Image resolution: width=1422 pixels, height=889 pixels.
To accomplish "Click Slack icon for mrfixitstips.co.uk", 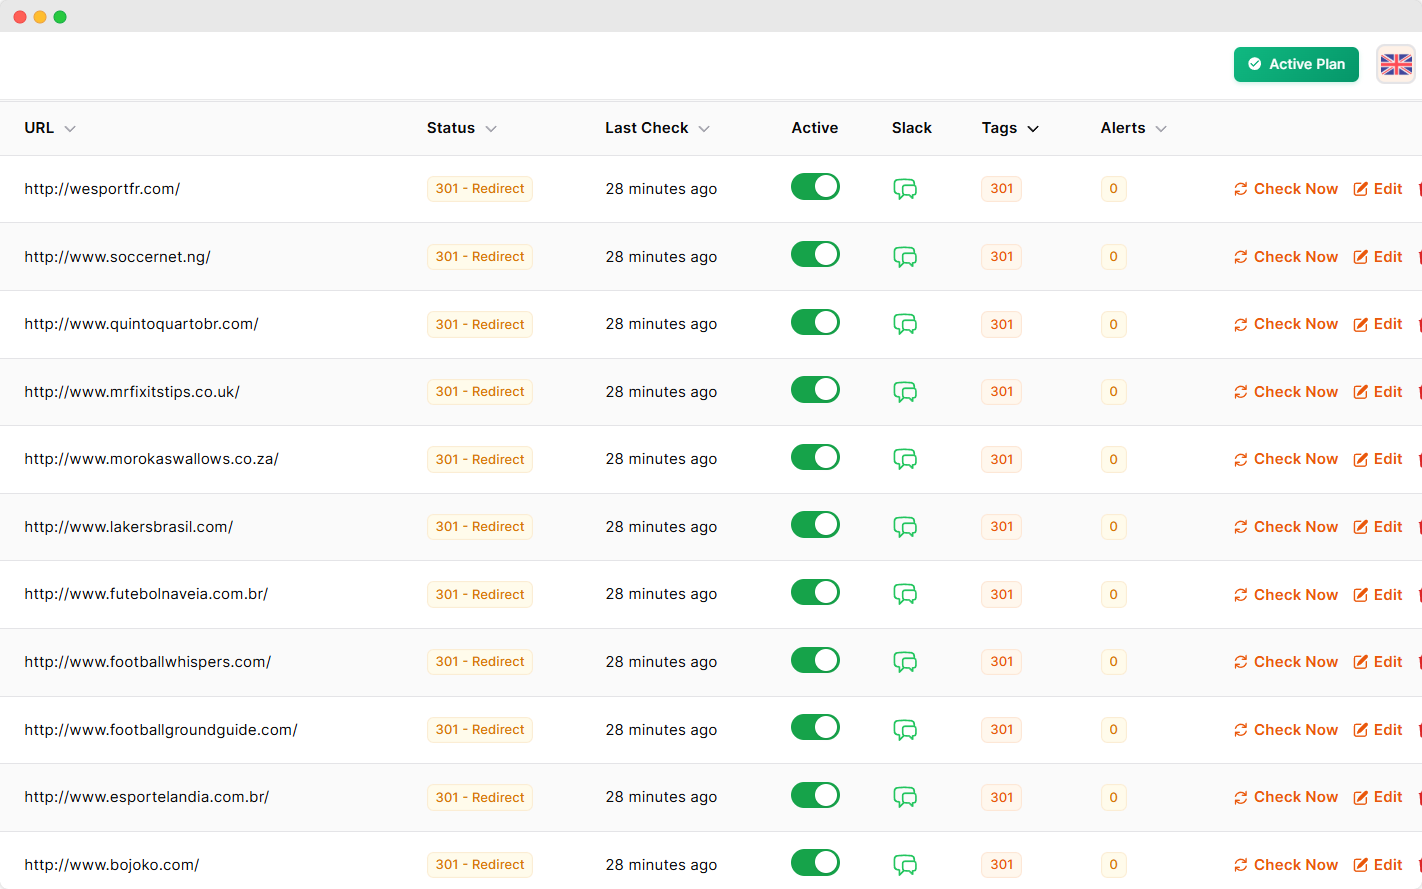I will coord(905,392).
